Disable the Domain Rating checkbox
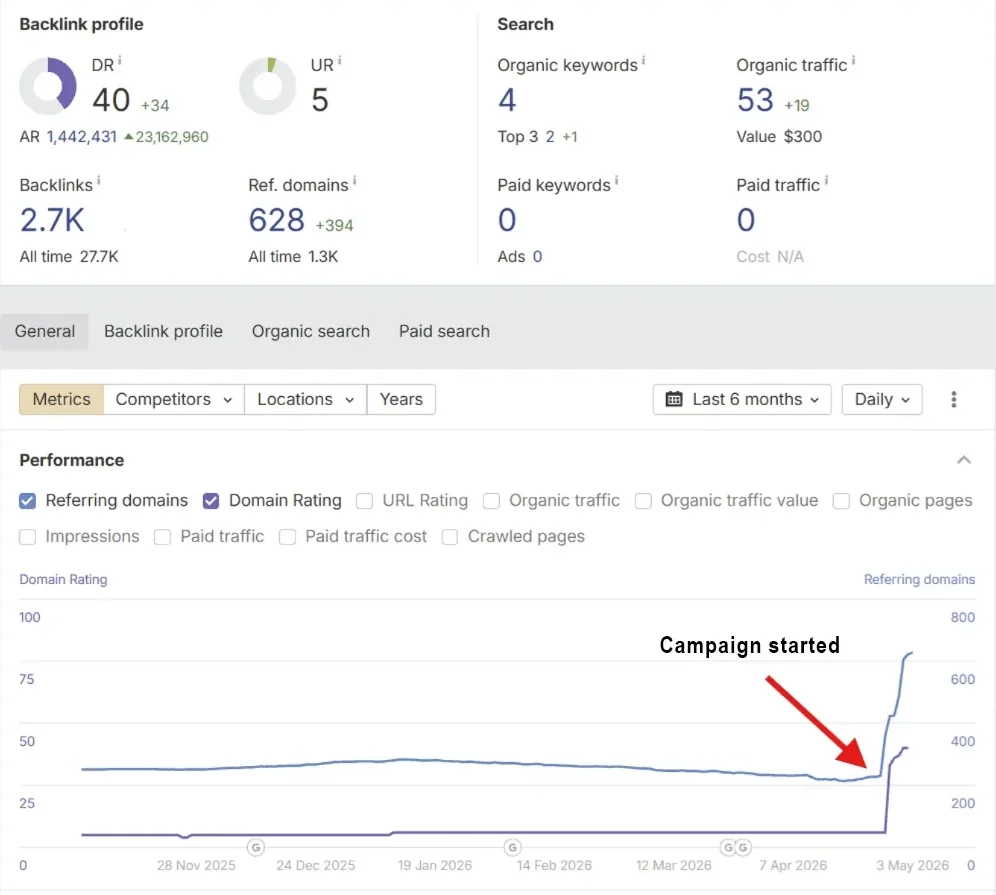996x895 pixels. pyautogui.click(x=211, y=501)
